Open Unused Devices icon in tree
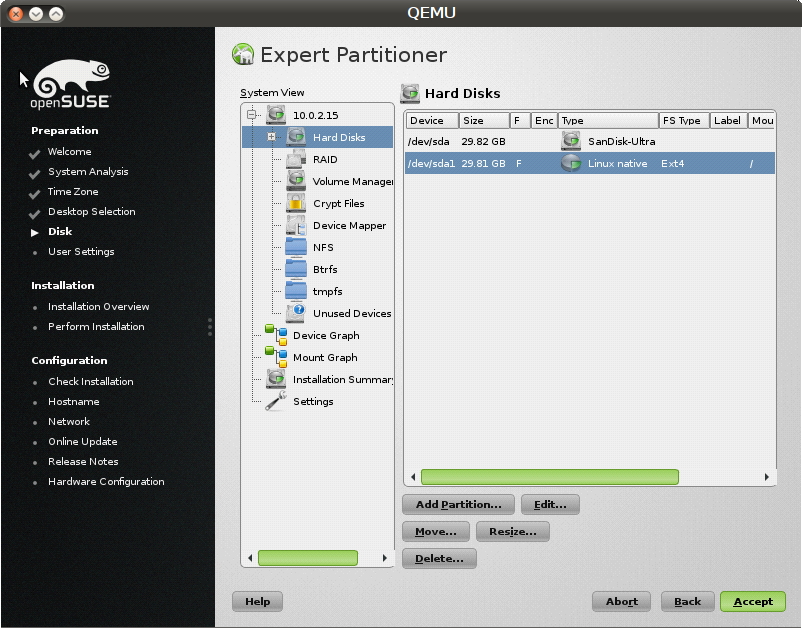Image resolution: width=802 pixels, height=628 pixels. pos(296,313)
